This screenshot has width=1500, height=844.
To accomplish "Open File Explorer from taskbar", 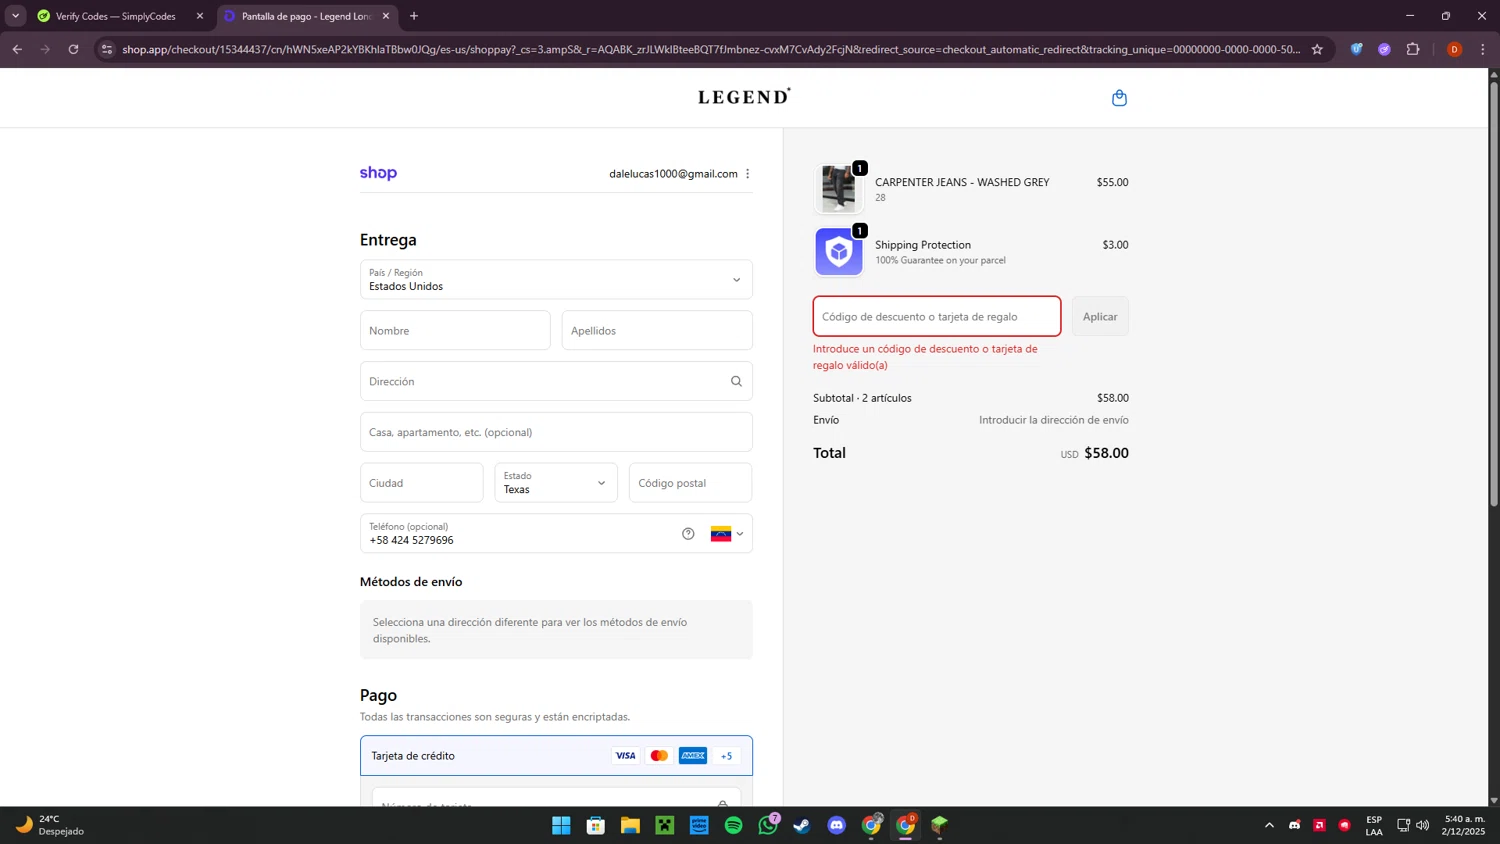I will 630,825.
